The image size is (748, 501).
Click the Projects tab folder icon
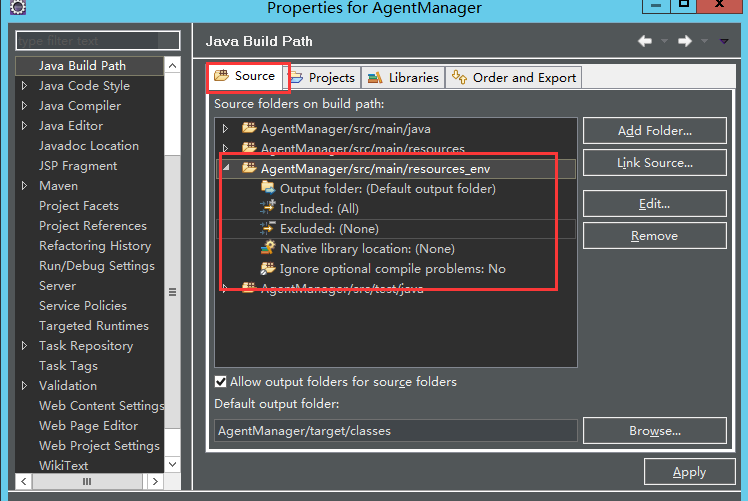(x=296, y=77)
